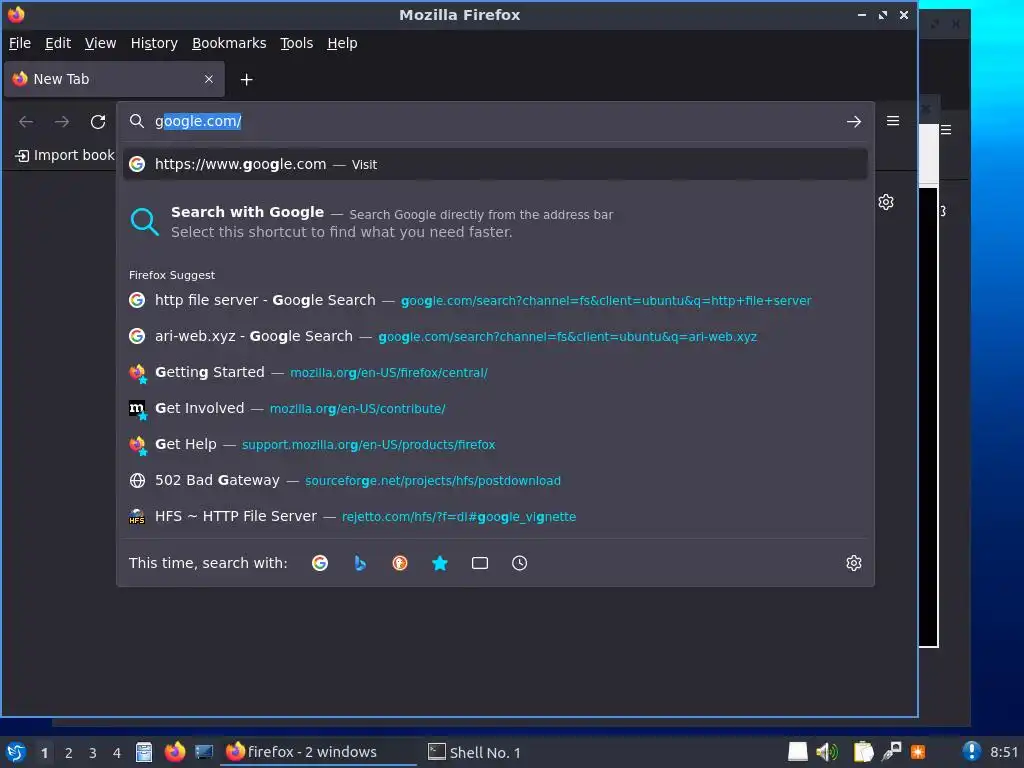The image size is (1024, 768).
Task: Open http file server Google Search suggestion
Action: pyautogui.click(x=495, y=300)
